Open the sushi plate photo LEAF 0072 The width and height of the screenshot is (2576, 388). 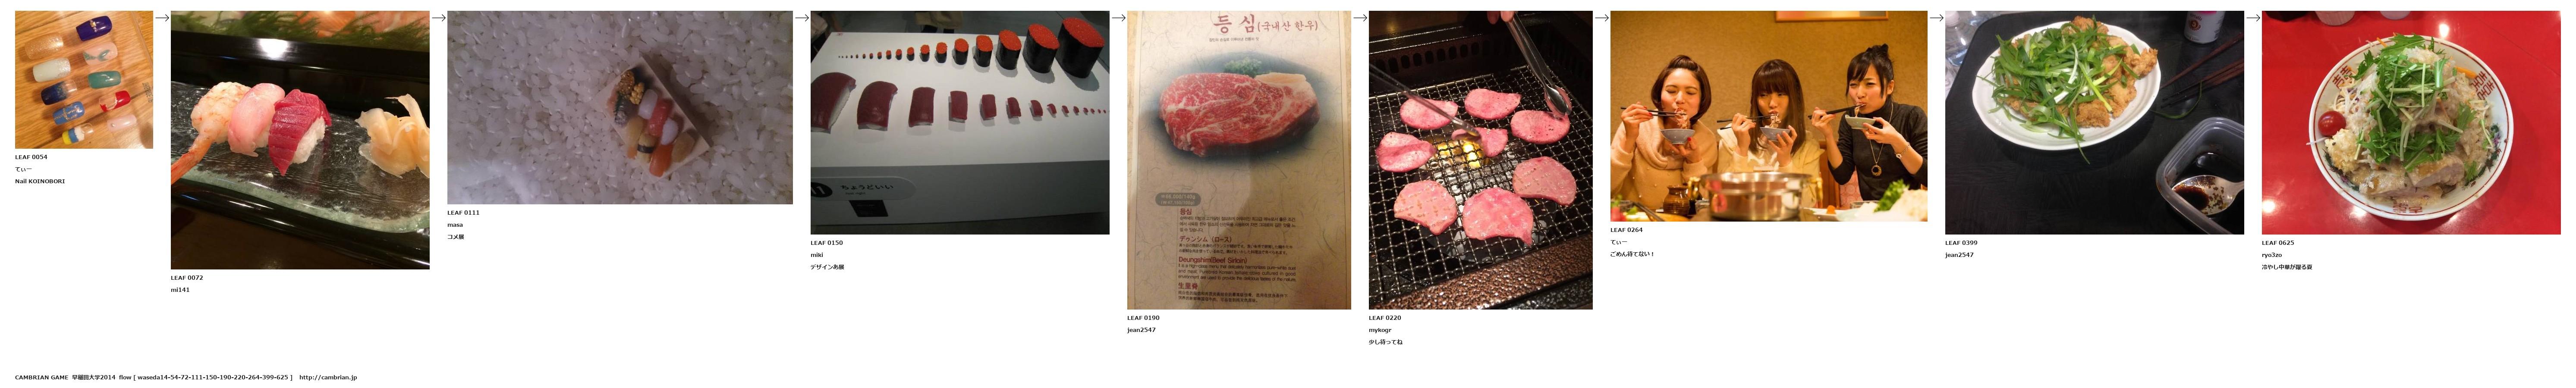pyautogui.click(x=300, y=140)
